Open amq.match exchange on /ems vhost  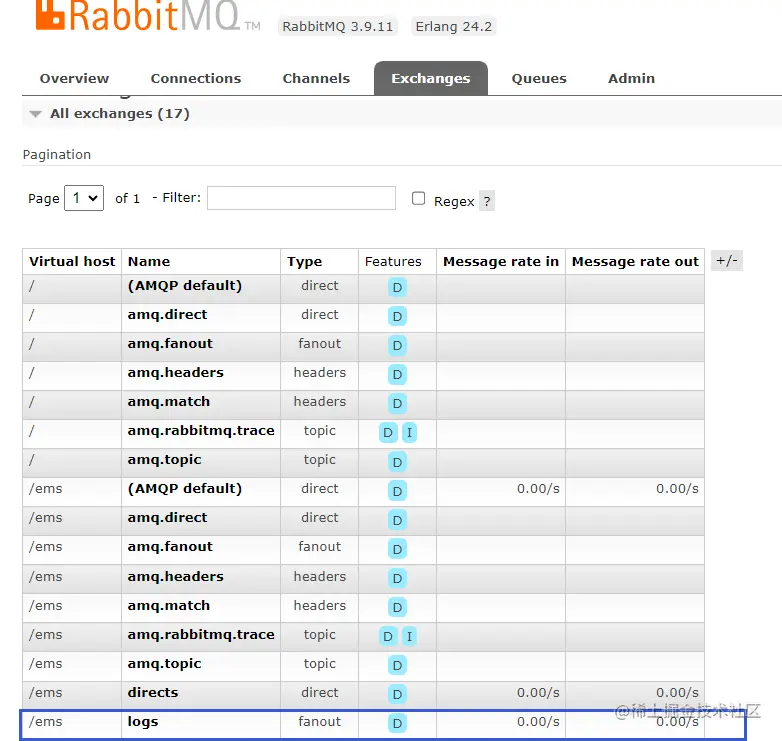click(169, 605)
